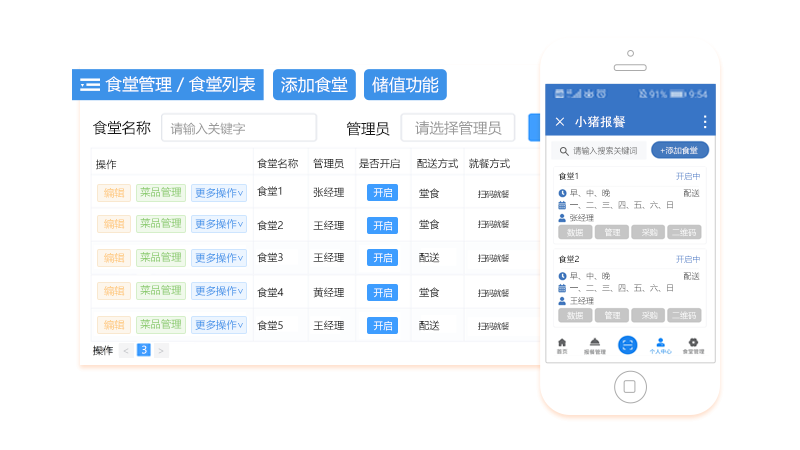Focus the 请输入搜索关键词 search field
The image size is (800, 450).
(599, 151)
